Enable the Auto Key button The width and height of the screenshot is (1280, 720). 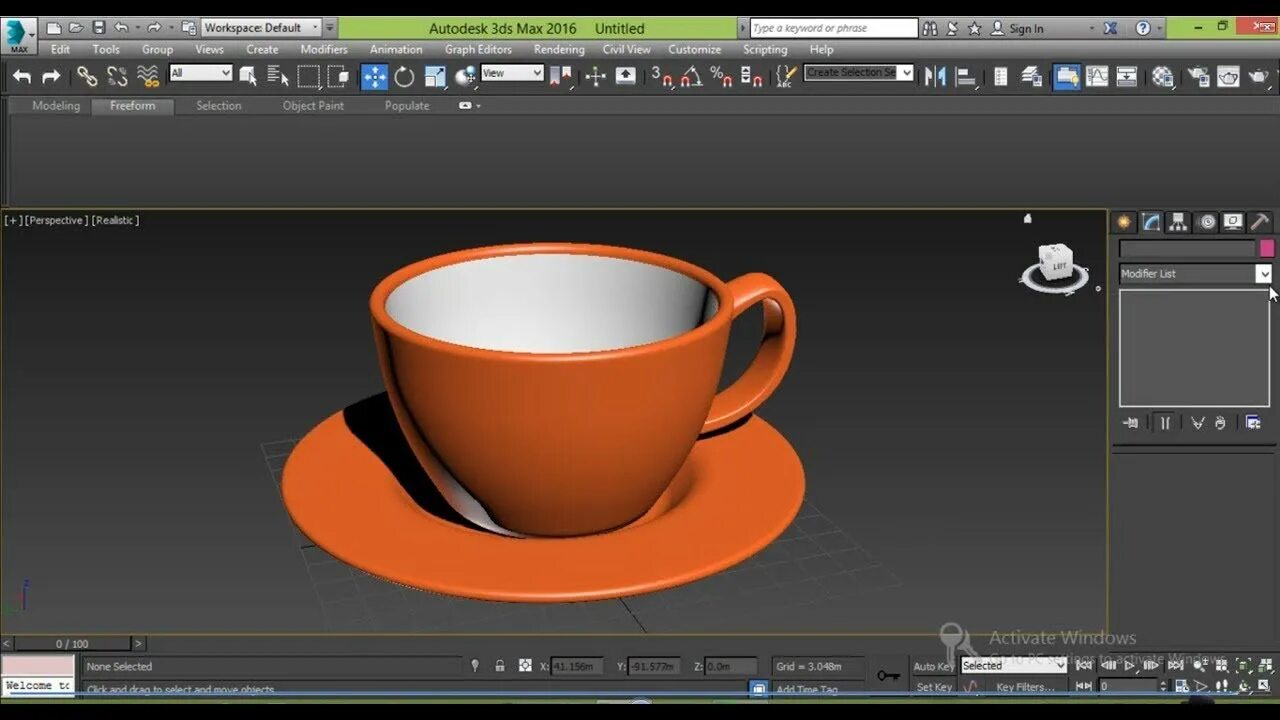[933, 666]
